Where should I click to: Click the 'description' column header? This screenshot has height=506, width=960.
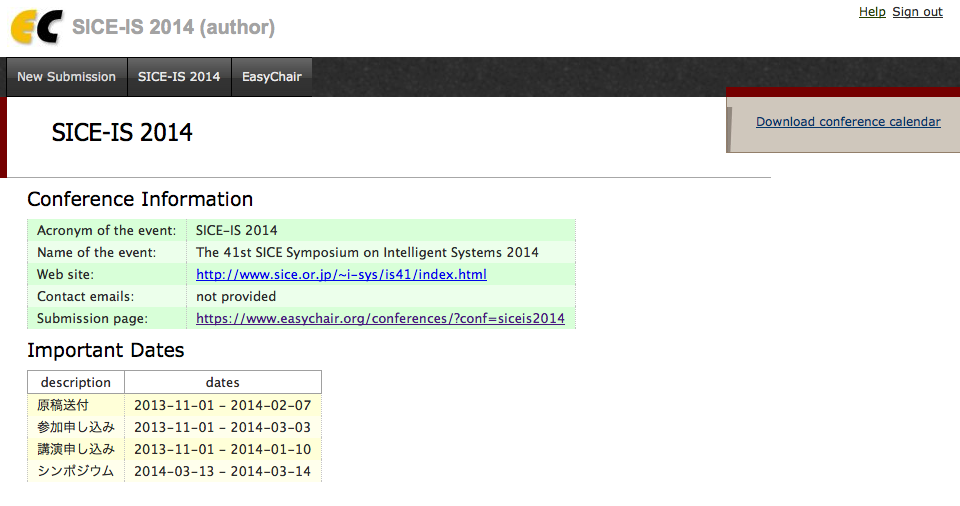point(76,382)
